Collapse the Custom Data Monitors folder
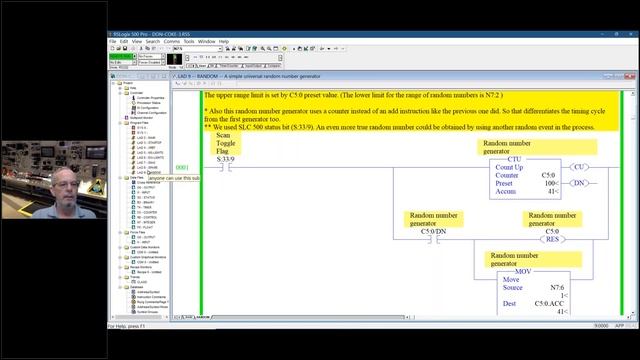The width and height of the screenshot is (640, 360). tap(120, 247)
